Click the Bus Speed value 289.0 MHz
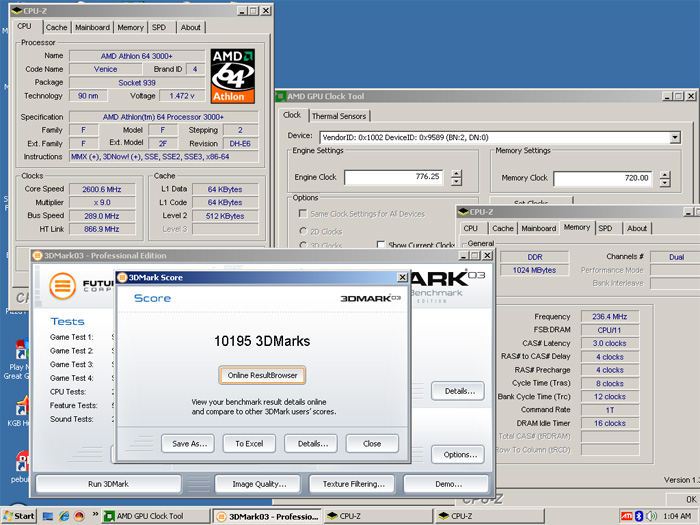 coord(102,216)
